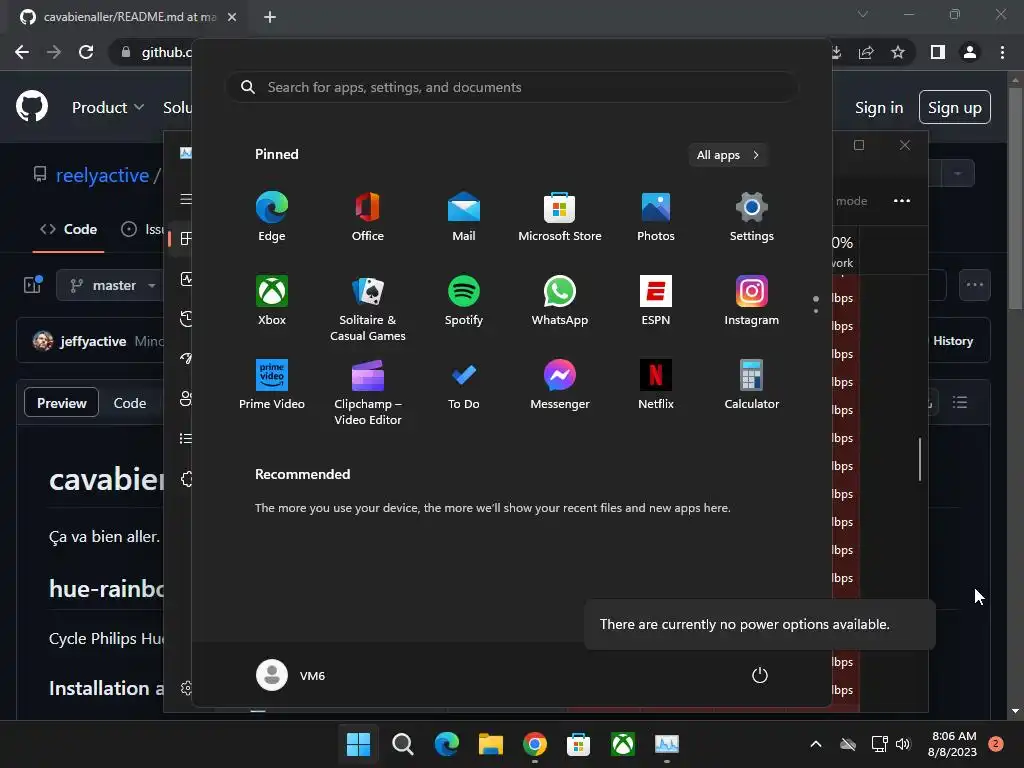Click the Windows Start button on taskbar
This screenshot has height=768, width=1024.
pos(359,744)
